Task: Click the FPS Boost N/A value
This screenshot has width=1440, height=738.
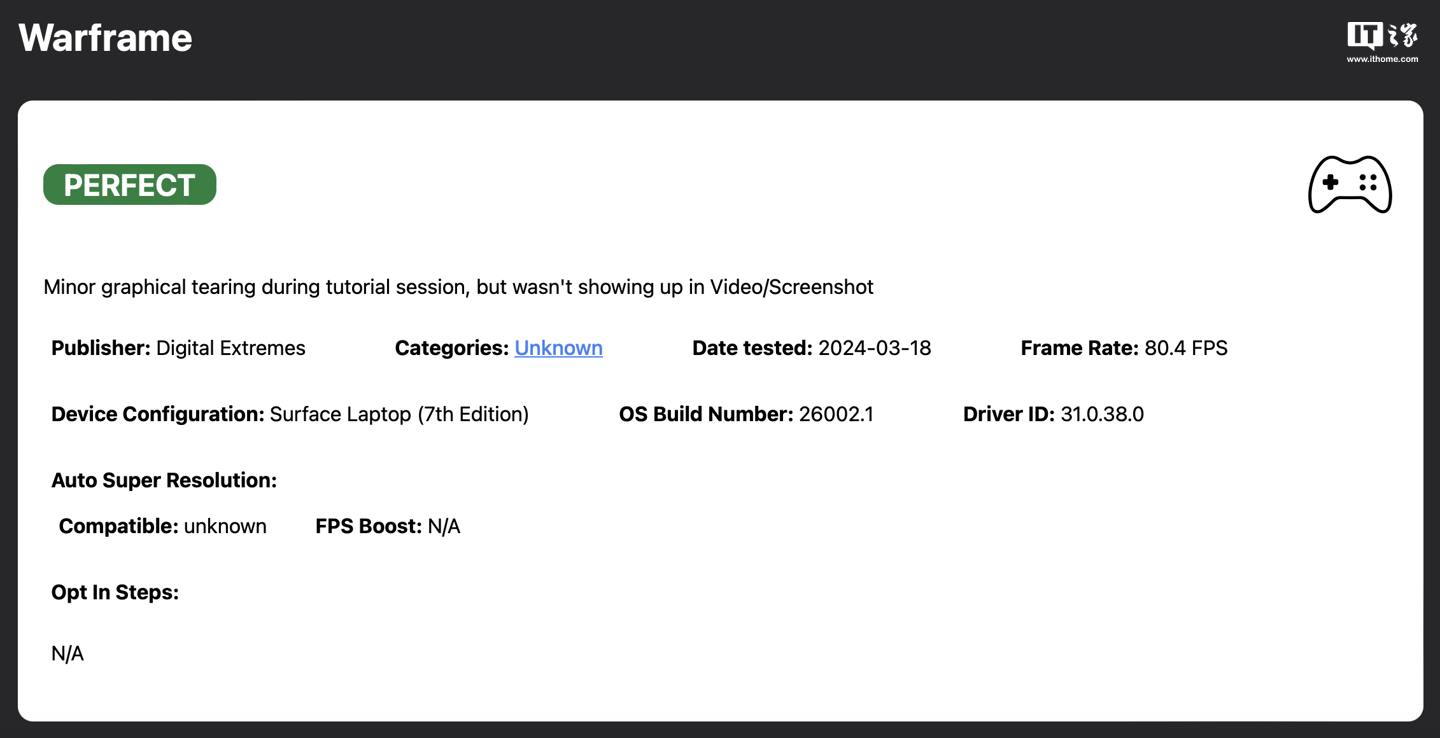Action: [x=444, y=526]
